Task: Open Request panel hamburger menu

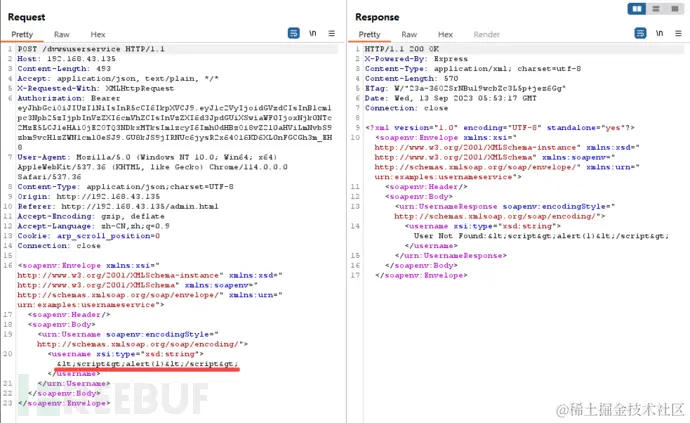Action: coord(331,33)
